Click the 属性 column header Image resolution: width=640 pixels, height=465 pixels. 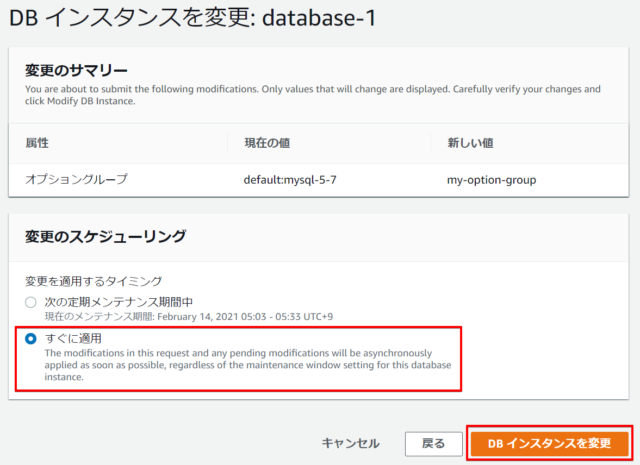37,143
